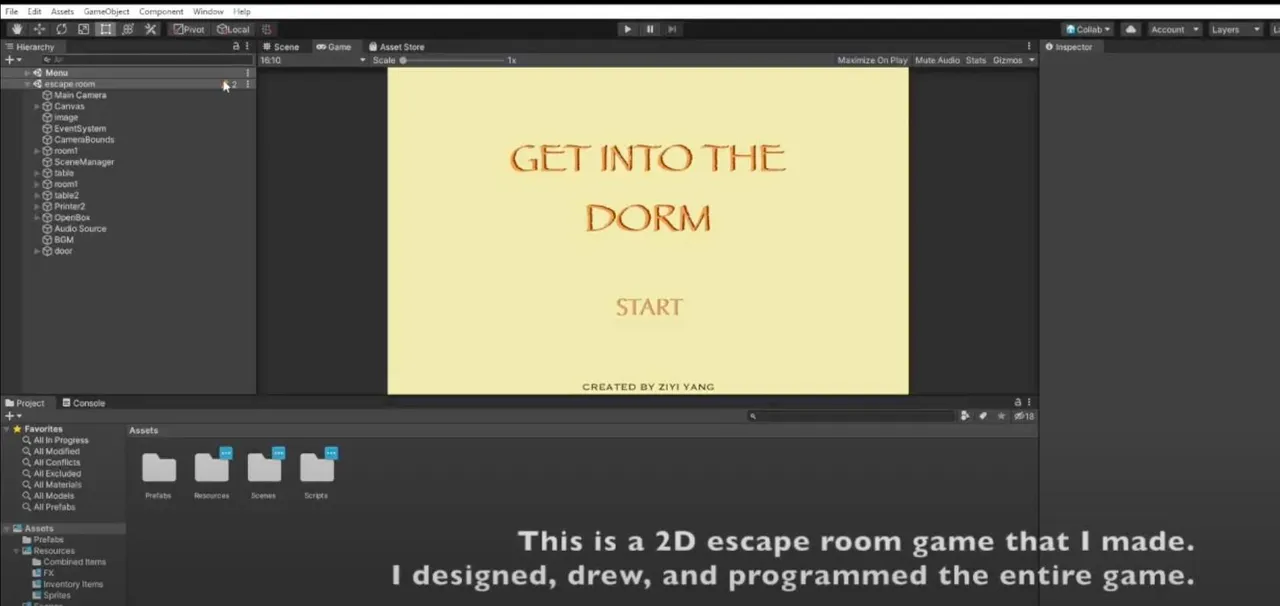Open the cloud services icon
The height and width of the screenshot is (606, 1280).
click(1131, 29)
